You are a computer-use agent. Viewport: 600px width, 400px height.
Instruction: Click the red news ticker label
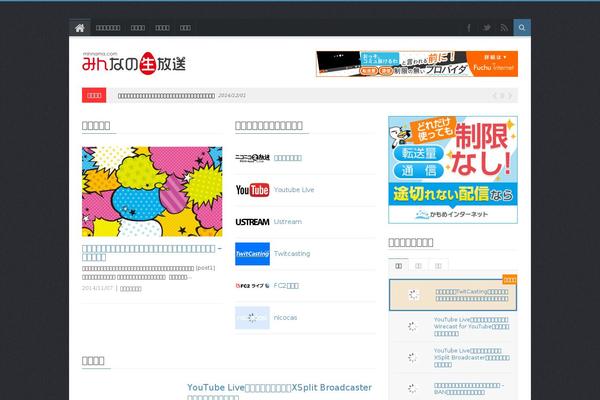click(94, 95)
